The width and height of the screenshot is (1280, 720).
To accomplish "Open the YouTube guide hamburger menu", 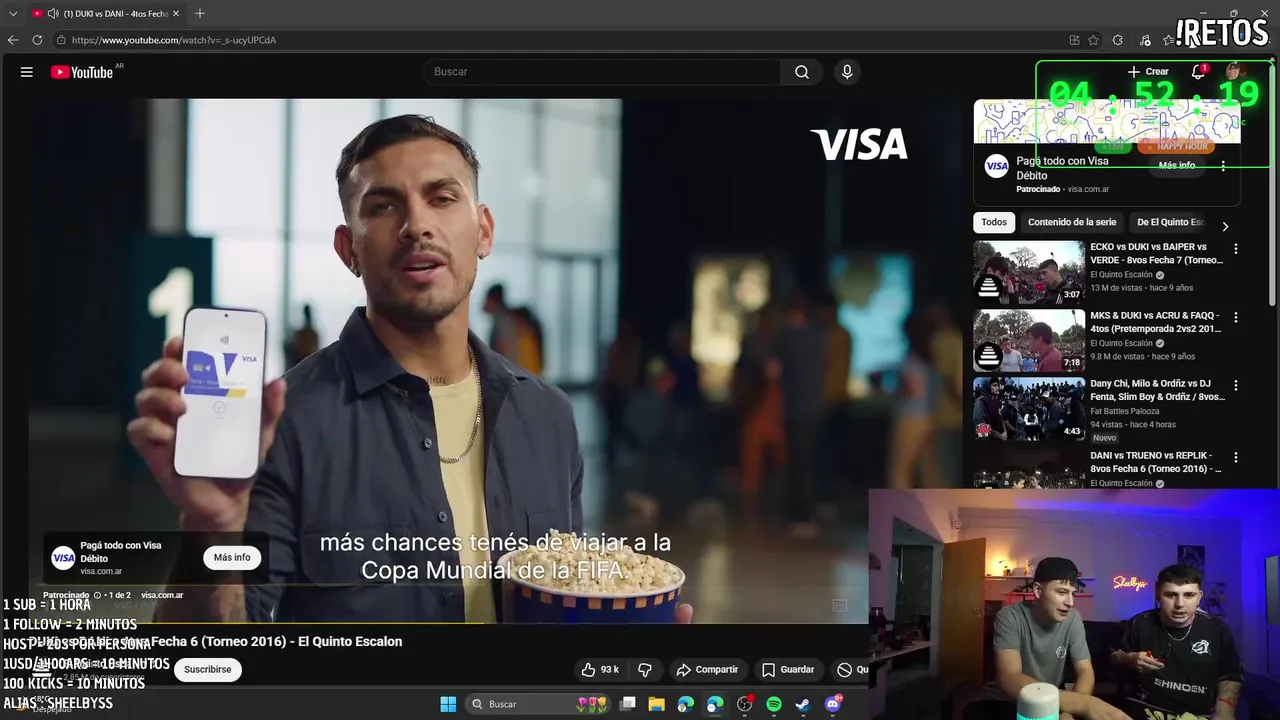I will tap(27, 72).
